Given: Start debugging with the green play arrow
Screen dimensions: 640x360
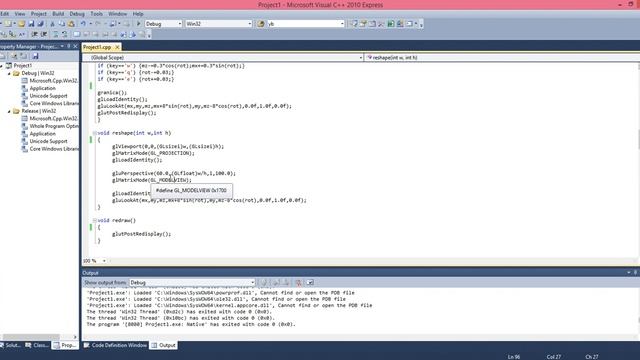Looking at the screenshot, I should point(138,24).
